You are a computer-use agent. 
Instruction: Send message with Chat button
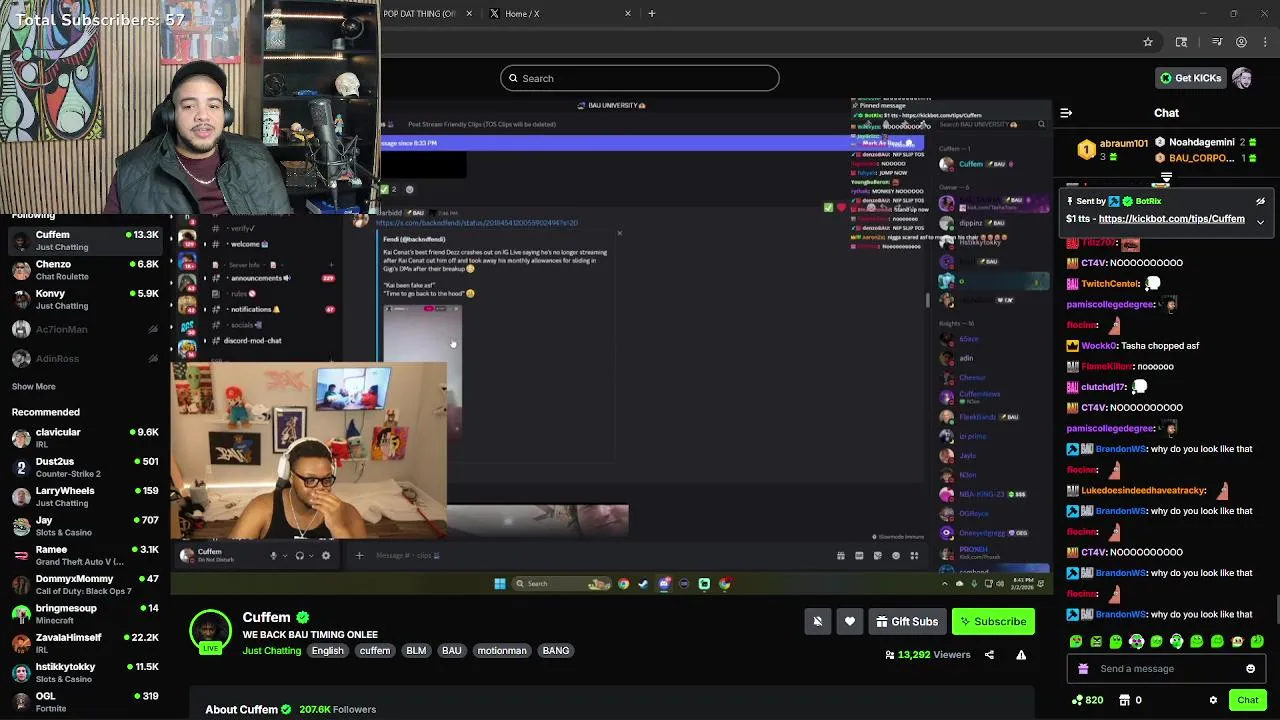[x=1247, y=700]
